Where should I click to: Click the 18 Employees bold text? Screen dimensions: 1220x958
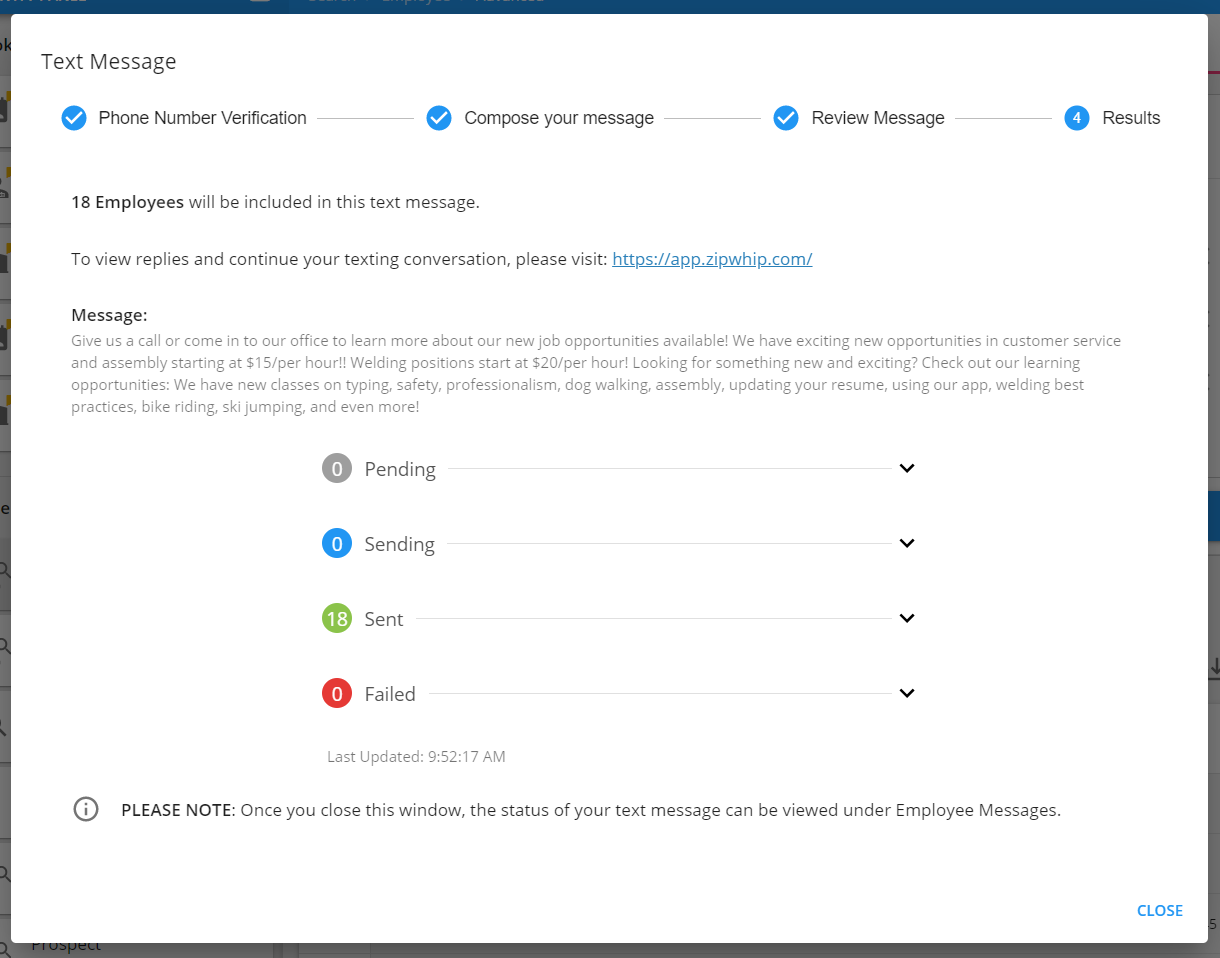coord(127,202)
